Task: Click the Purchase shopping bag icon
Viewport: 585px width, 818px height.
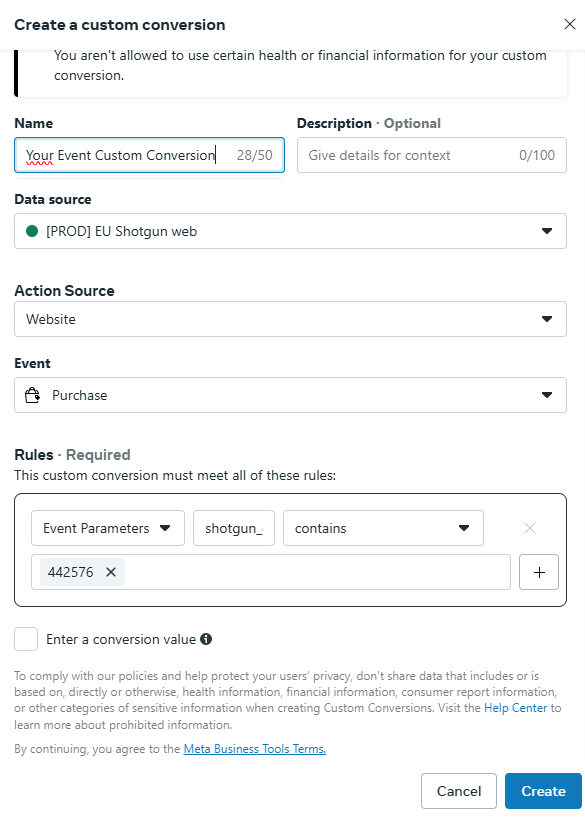Action: 32,395
